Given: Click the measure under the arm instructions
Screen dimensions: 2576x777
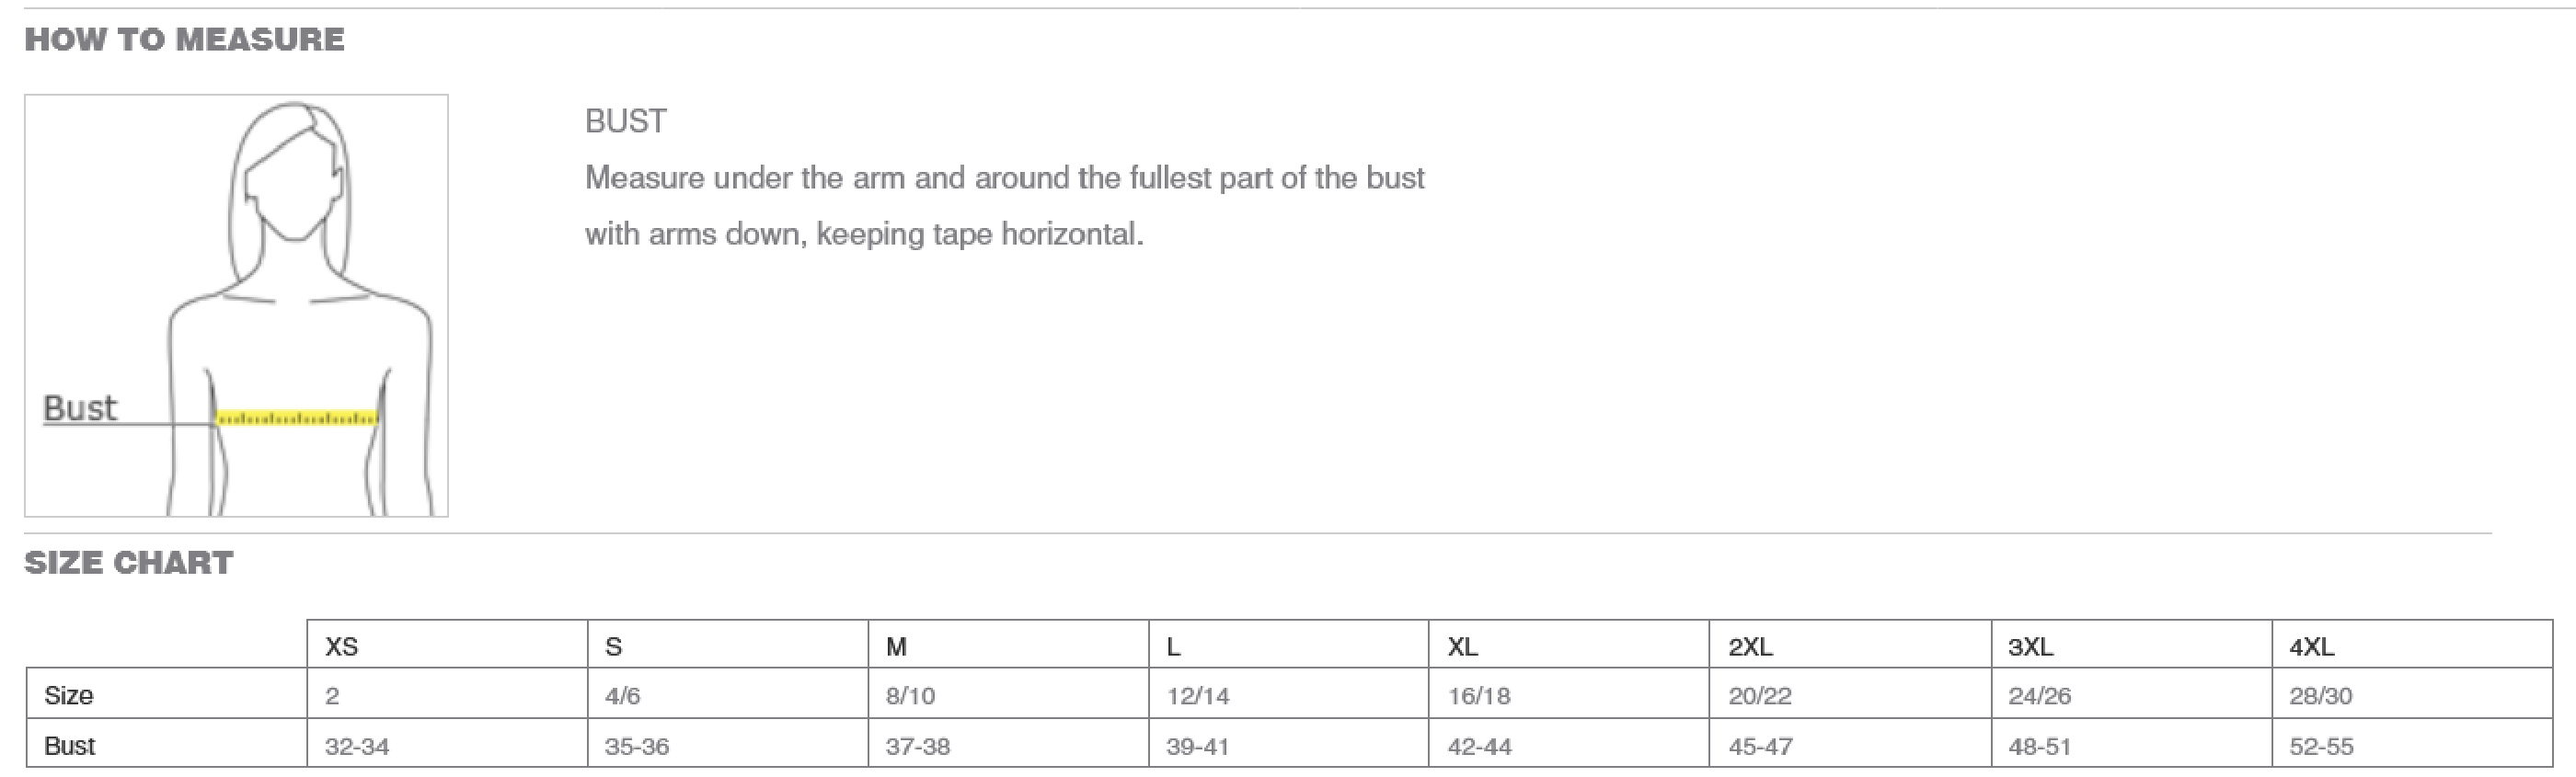Looking at the screenshot, I should click(x=1004, y=206).
